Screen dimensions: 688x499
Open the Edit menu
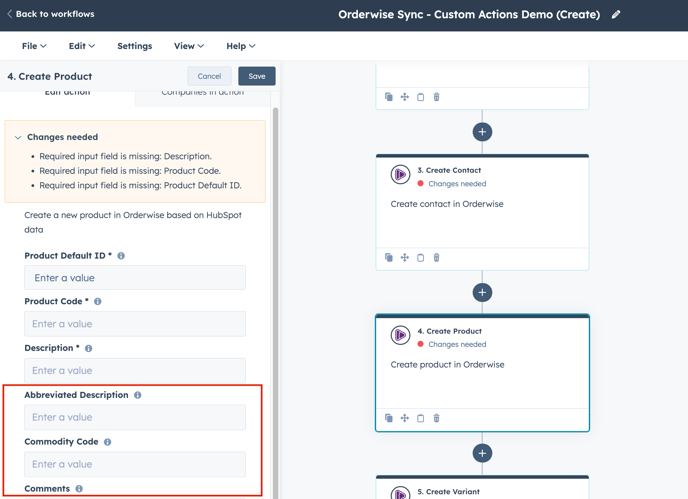click(82, 46)
